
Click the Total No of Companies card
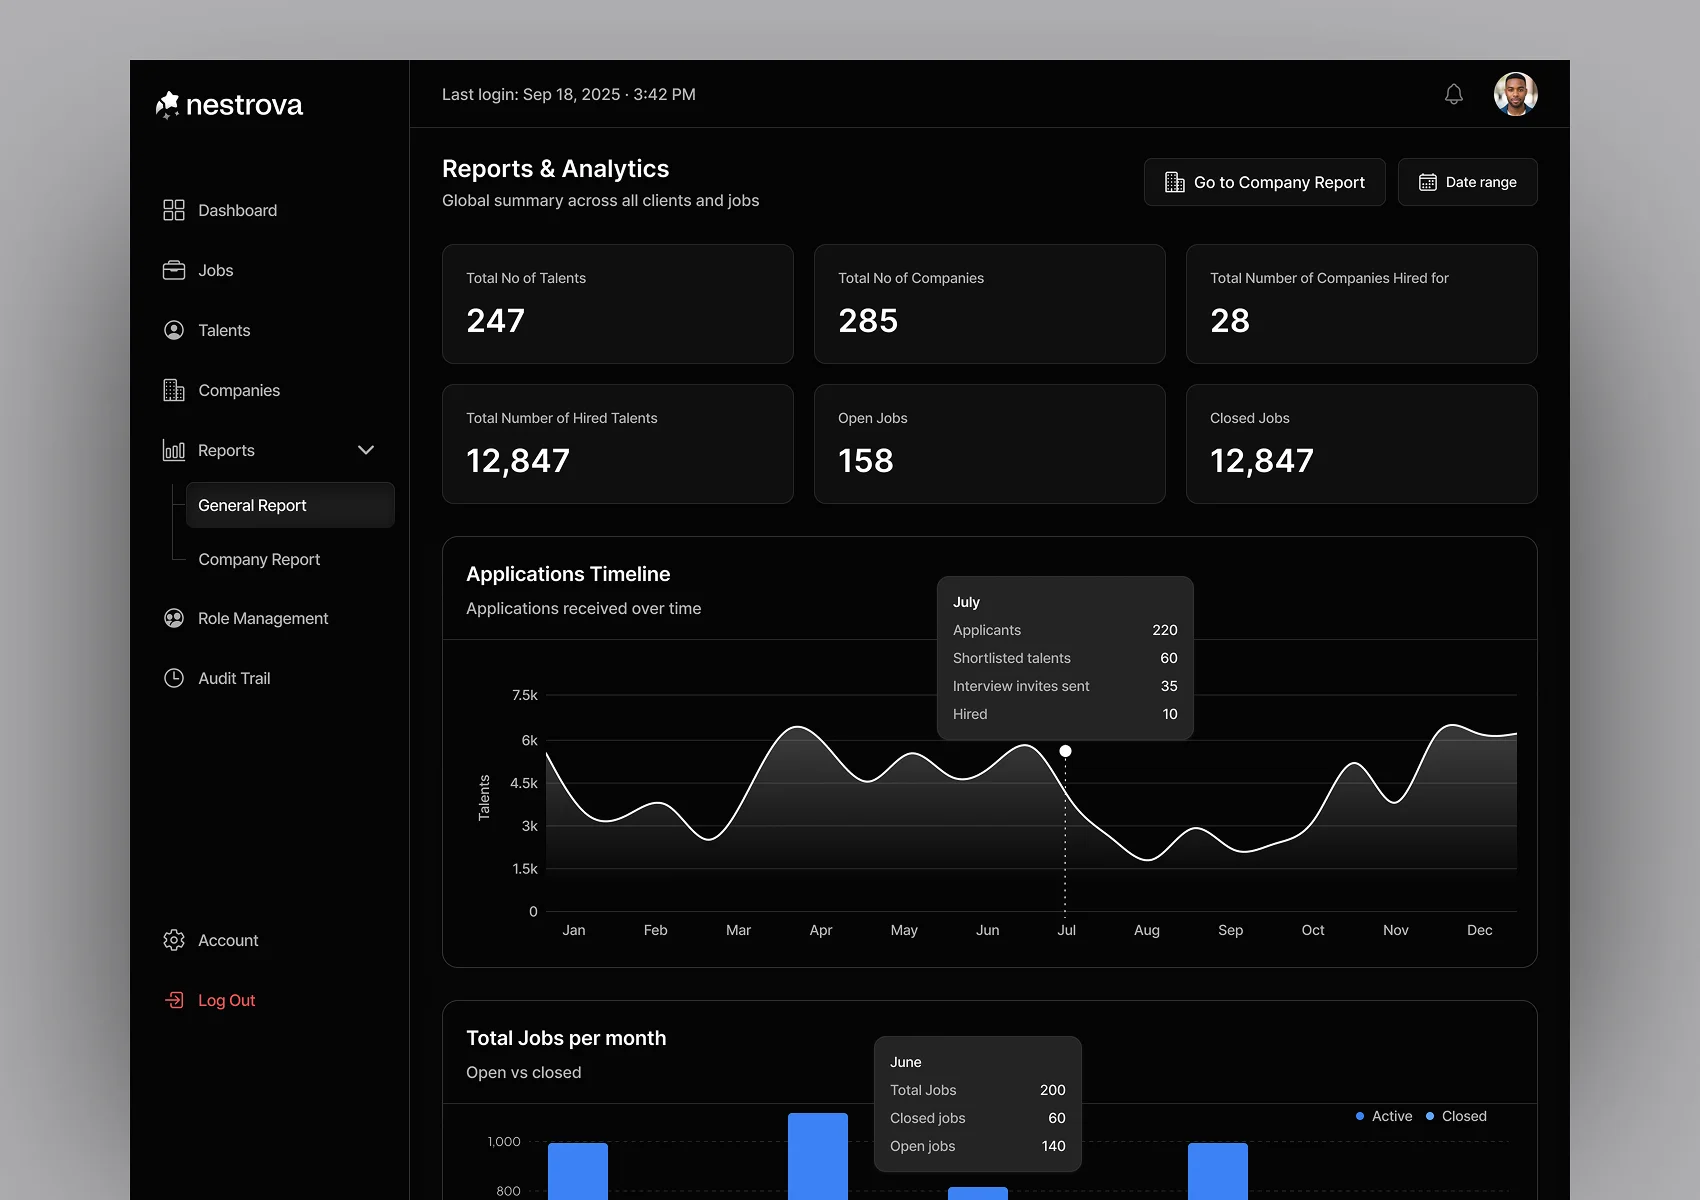(x=990, y=304)
